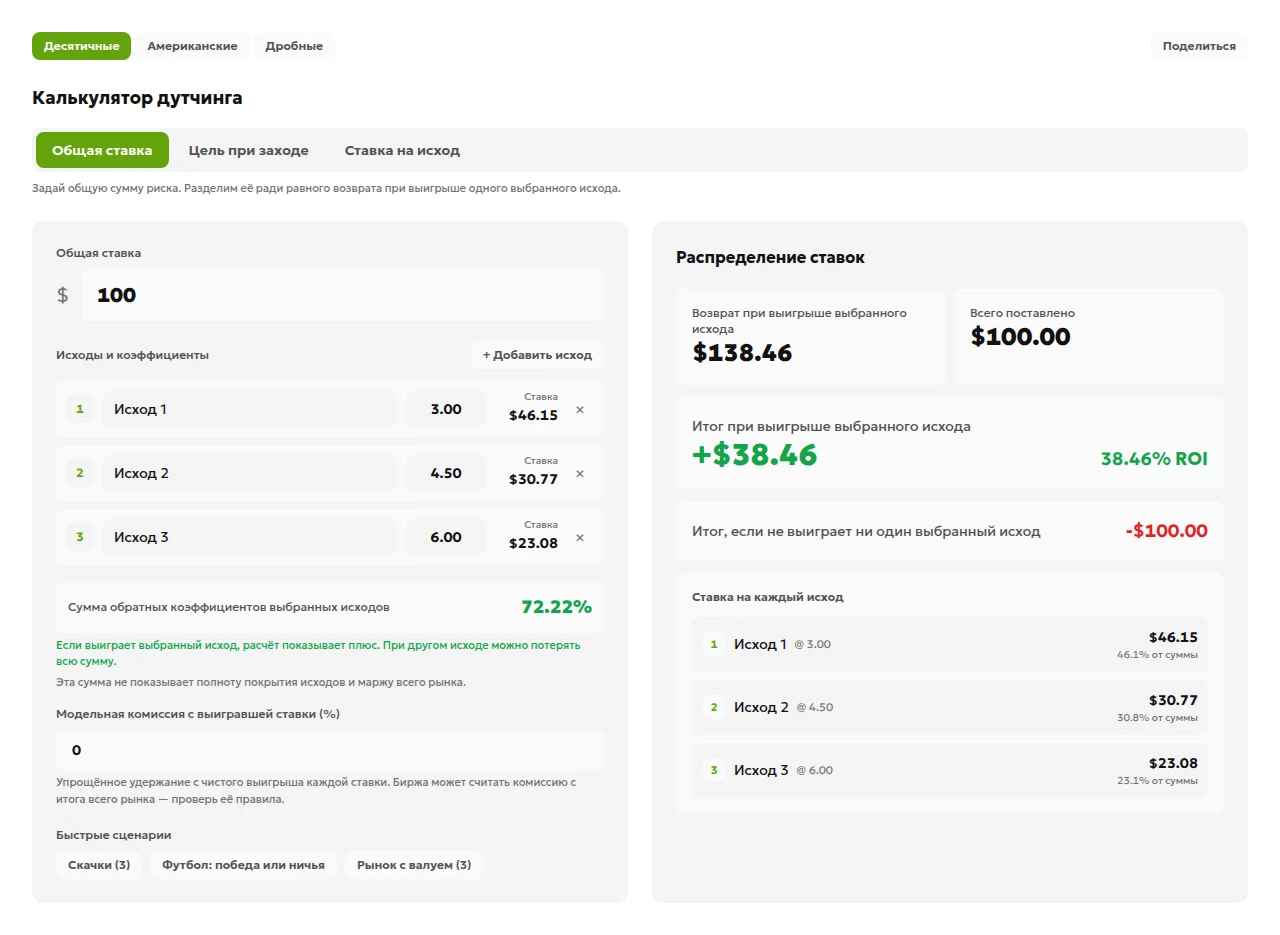
Task: Click the Поделиться button
Action: click(1199, 46)
